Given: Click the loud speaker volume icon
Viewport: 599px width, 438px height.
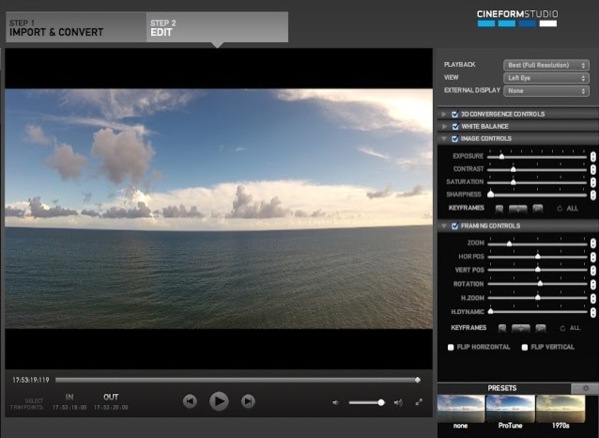Looking at the screenshot, I should click(398, 402).
